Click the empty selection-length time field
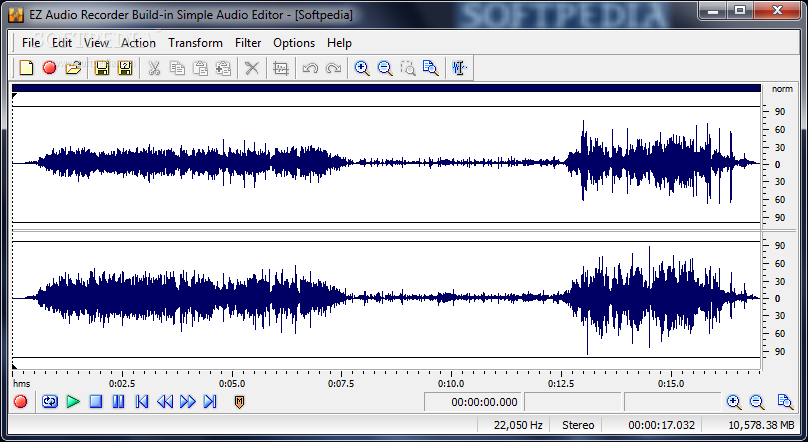 (672, 402)
